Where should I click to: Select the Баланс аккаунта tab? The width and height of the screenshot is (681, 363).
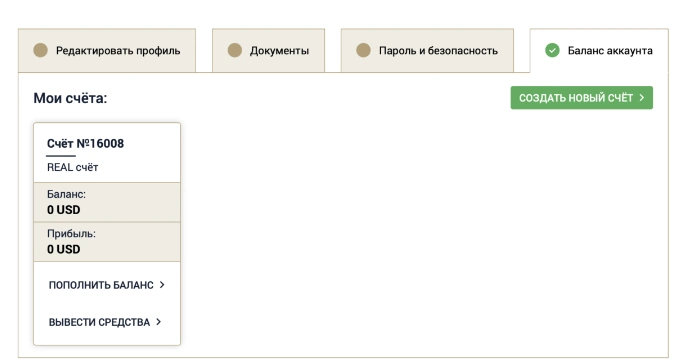click(599, 50)
